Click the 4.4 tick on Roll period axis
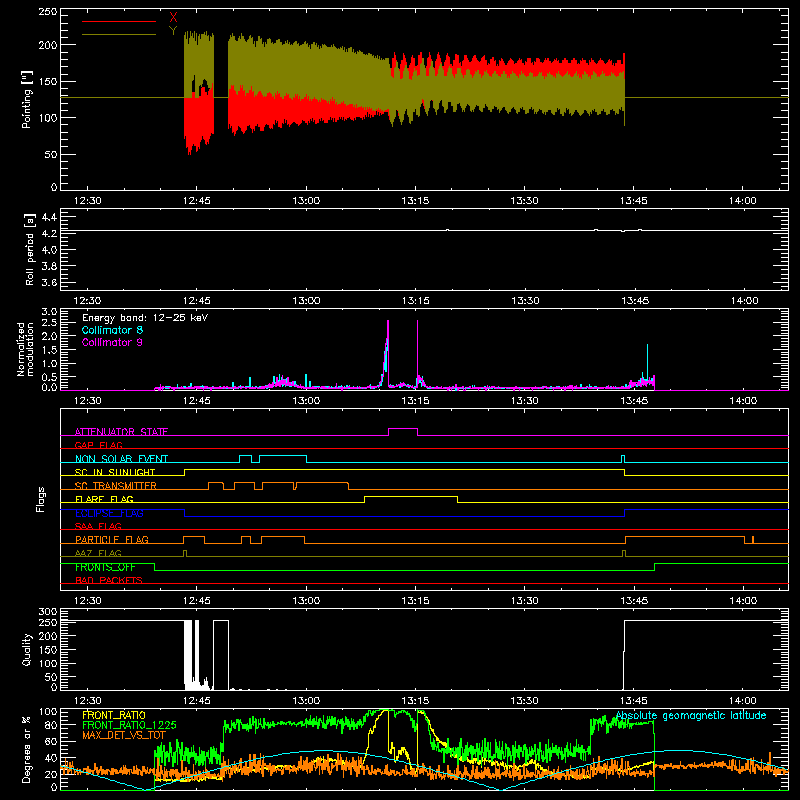The height and width of the screenshot is (800, 800). pyautogui.click(x=49, y=217)
